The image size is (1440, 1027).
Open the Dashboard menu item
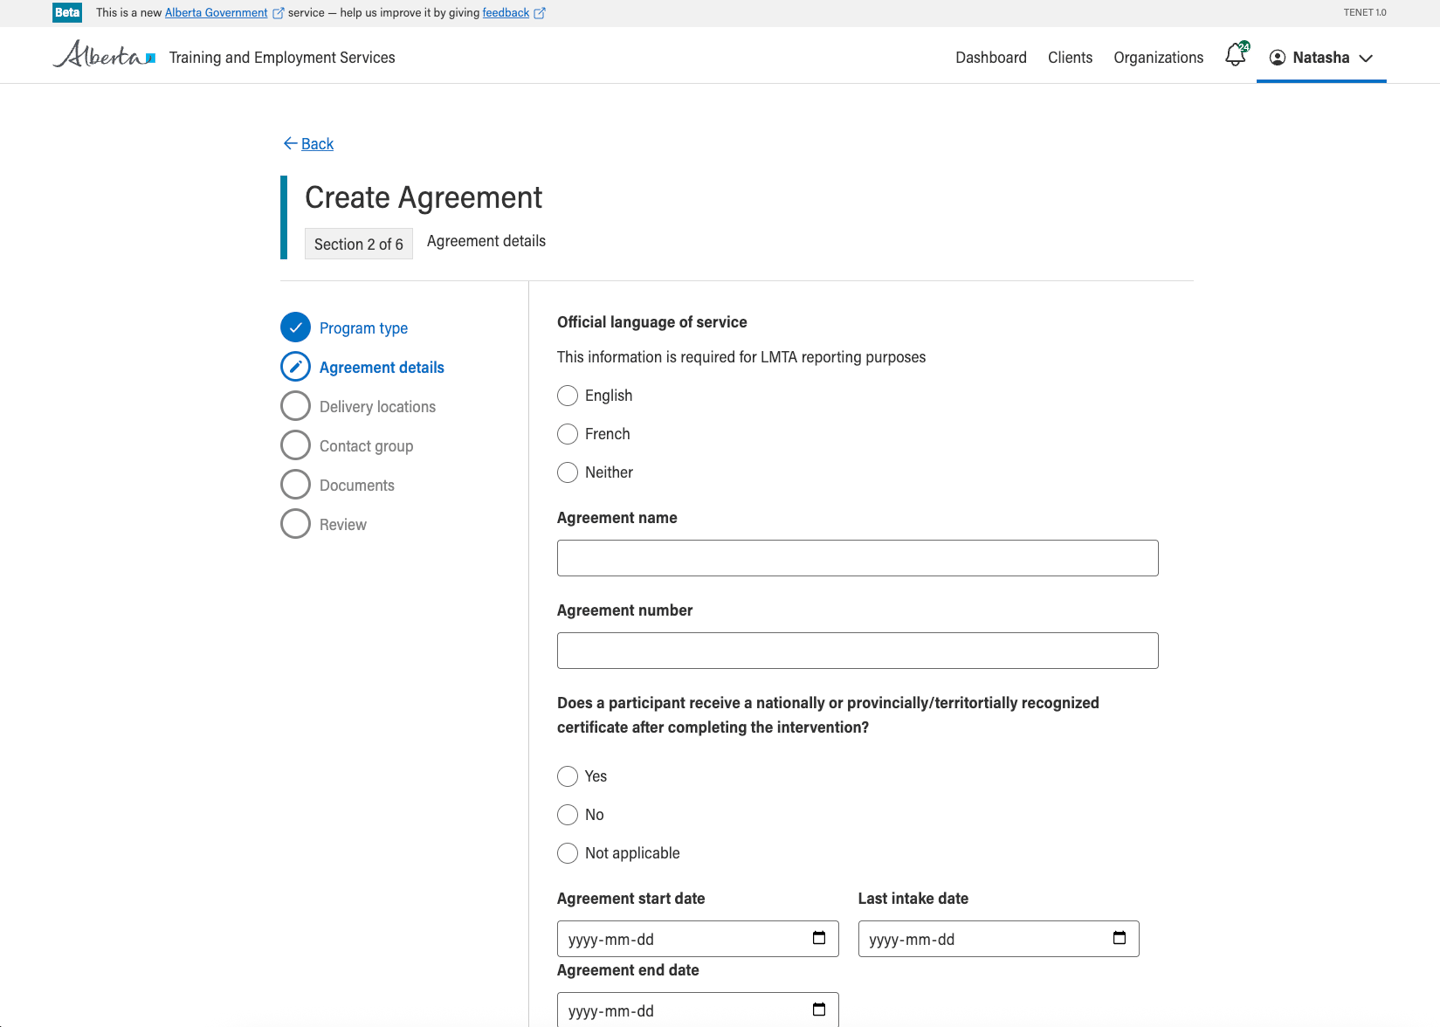click(x=990, y=58)
